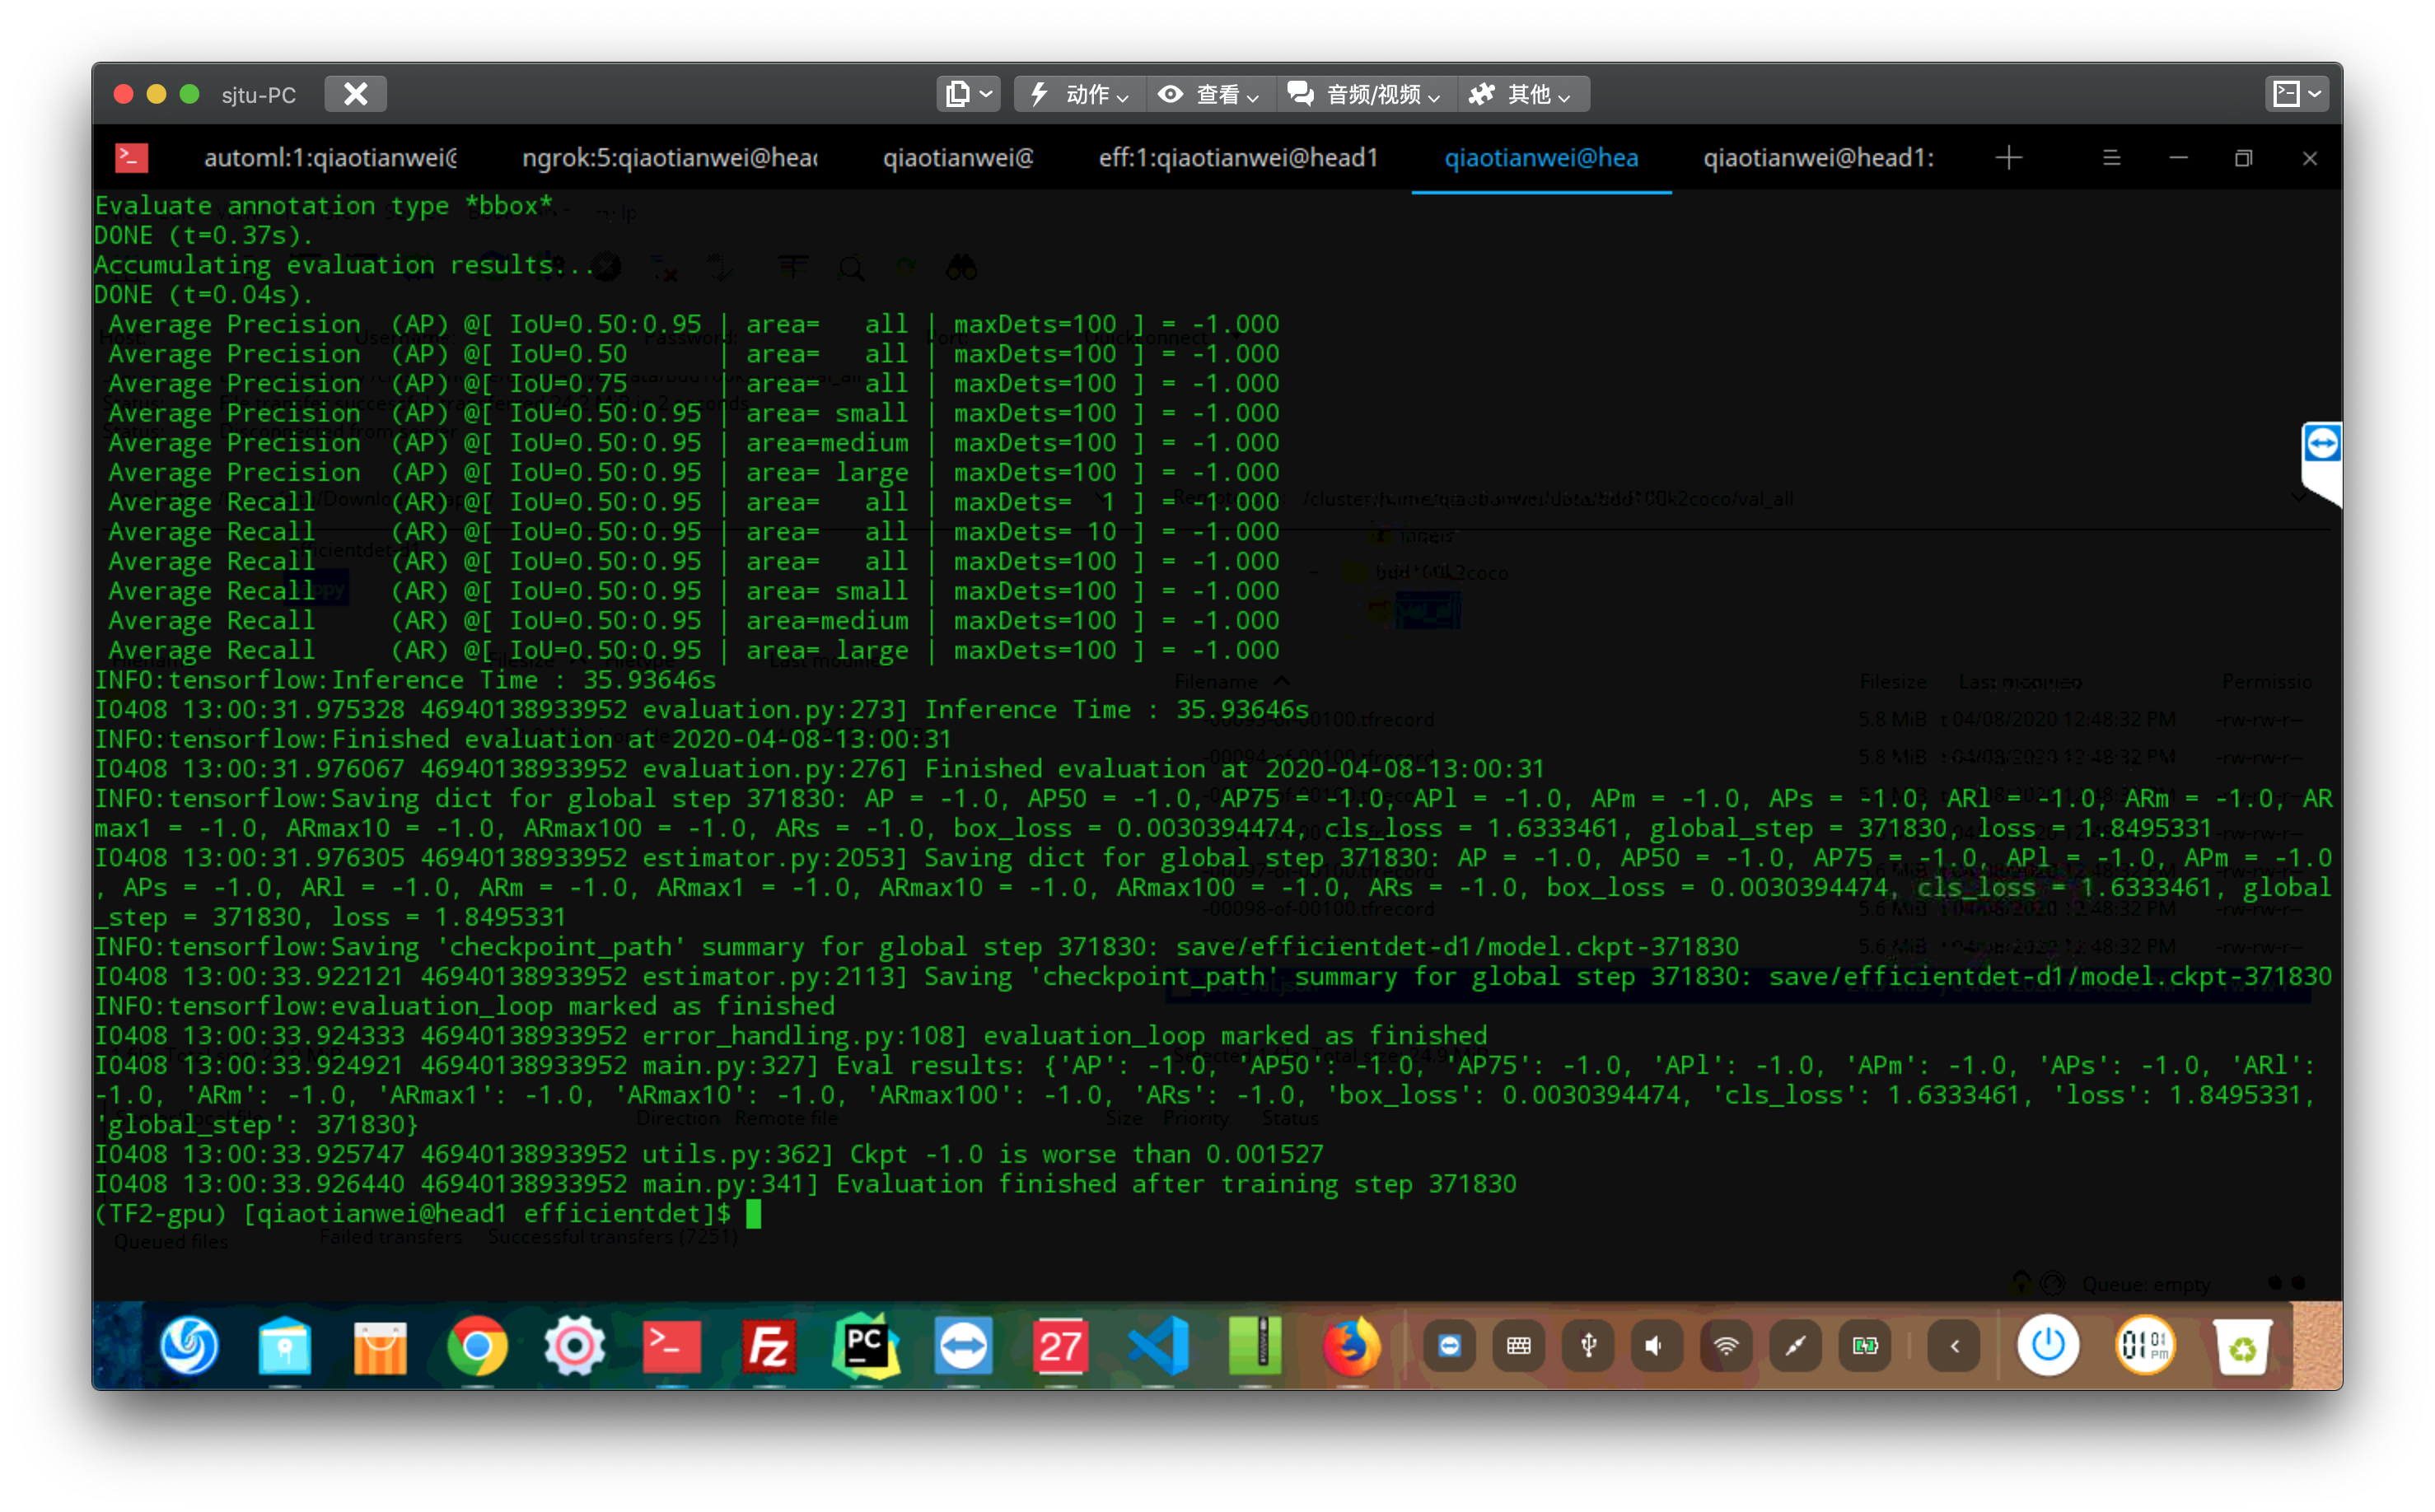Expand the 查看 view dropdown
This screenshot has height=1512, width=2435.
coord(1209,93)
